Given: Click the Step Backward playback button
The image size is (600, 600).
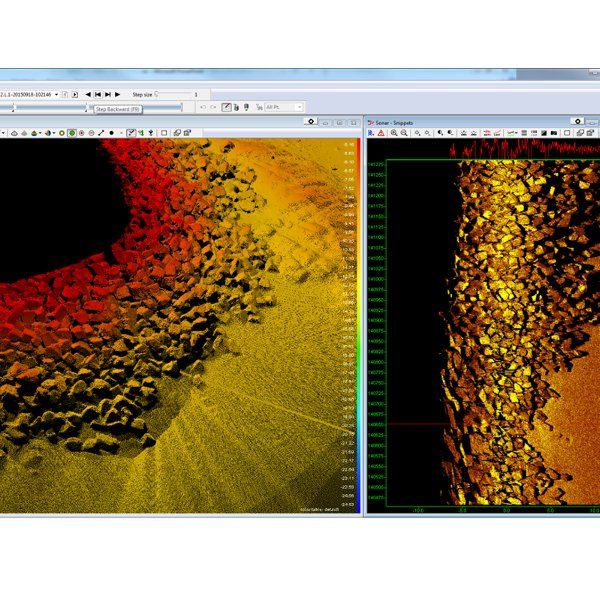Looking at the screenshot, I should click(x=99, y=94).
